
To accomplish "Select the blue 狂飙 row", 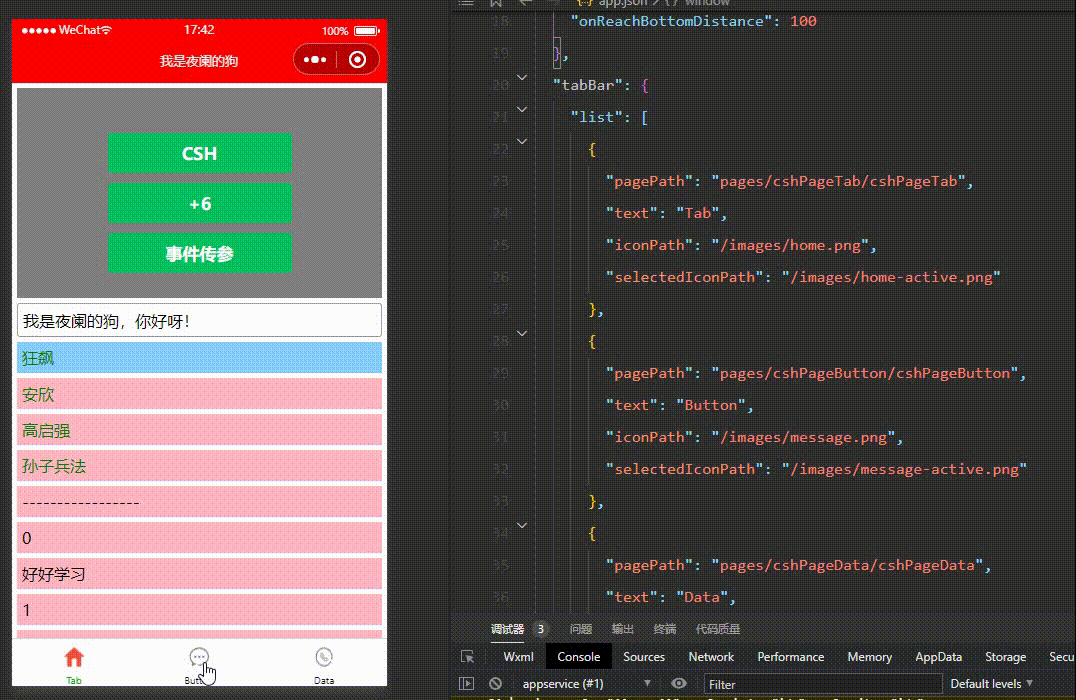I will (199, 358).
